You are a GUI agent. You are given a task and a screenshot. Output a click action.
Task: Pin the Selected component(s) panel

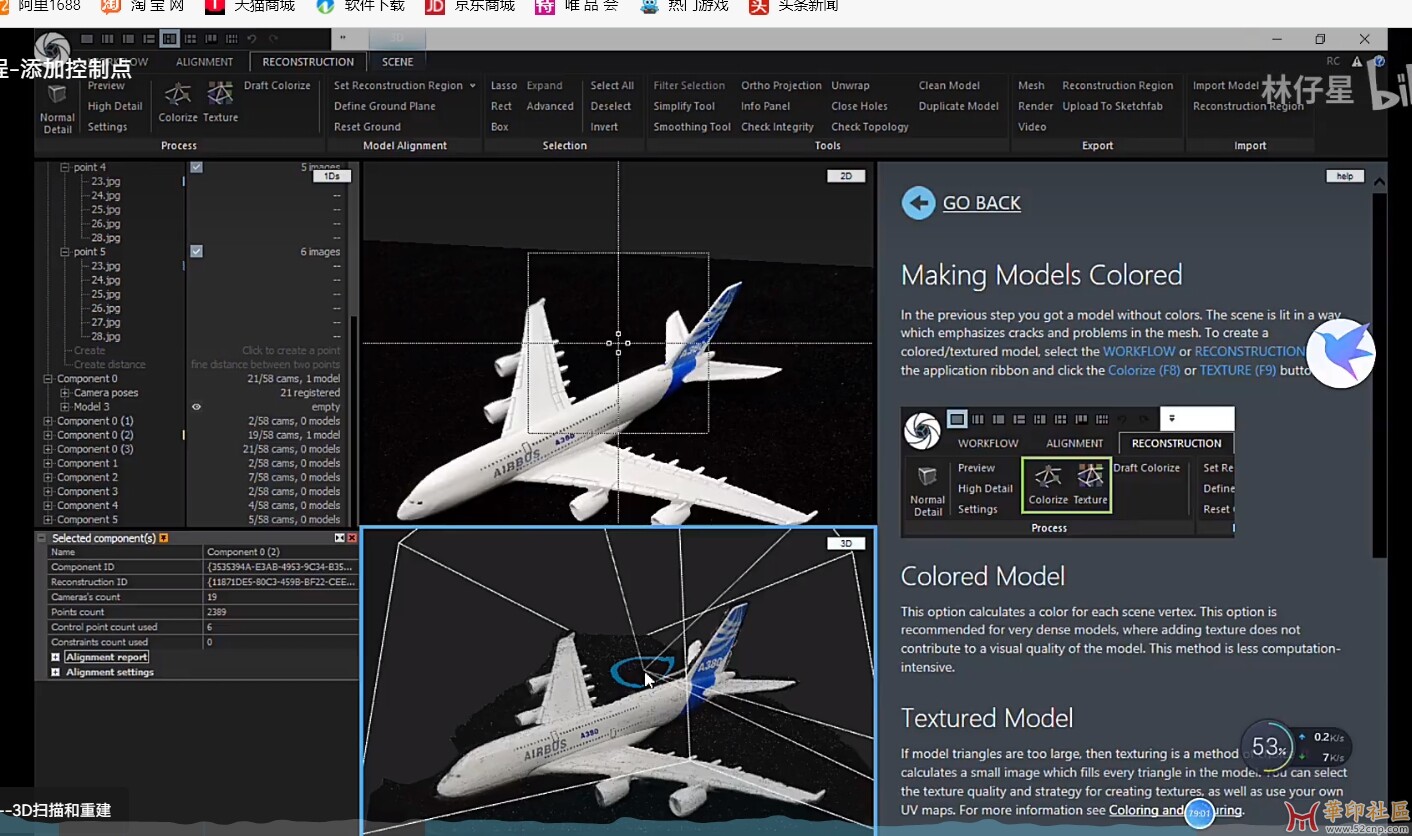point(164,538)
